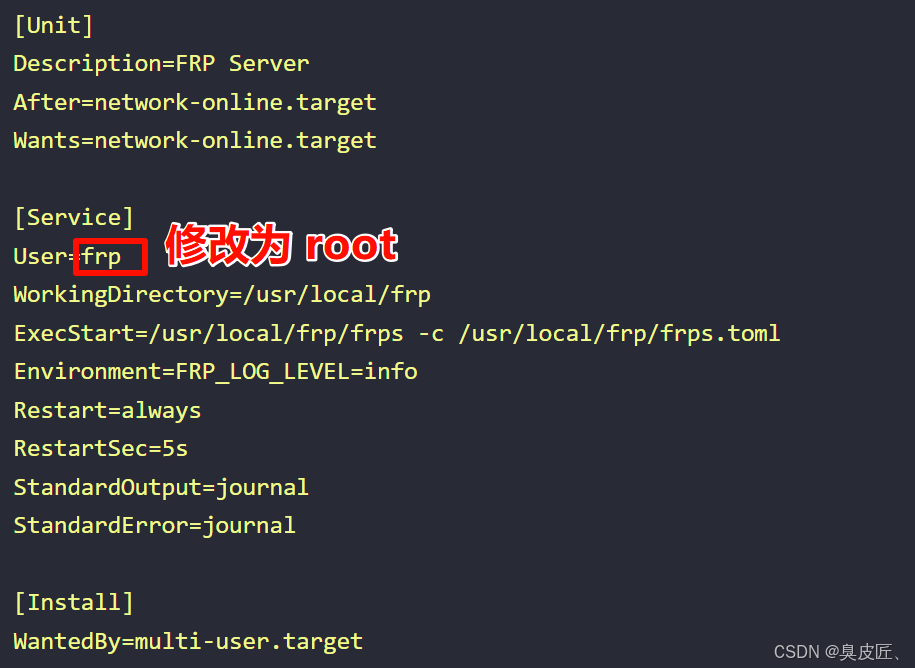The width and height of the screenshot is (915, 668).
Task: Click the RestartSec=5s line
Action: [x=101, y=449]
